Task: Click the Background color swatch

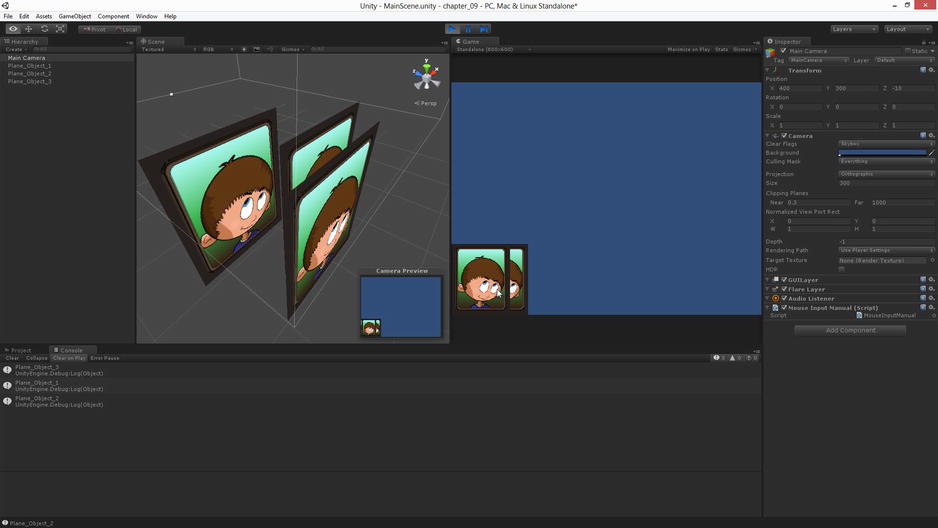Action: [882, 152]
